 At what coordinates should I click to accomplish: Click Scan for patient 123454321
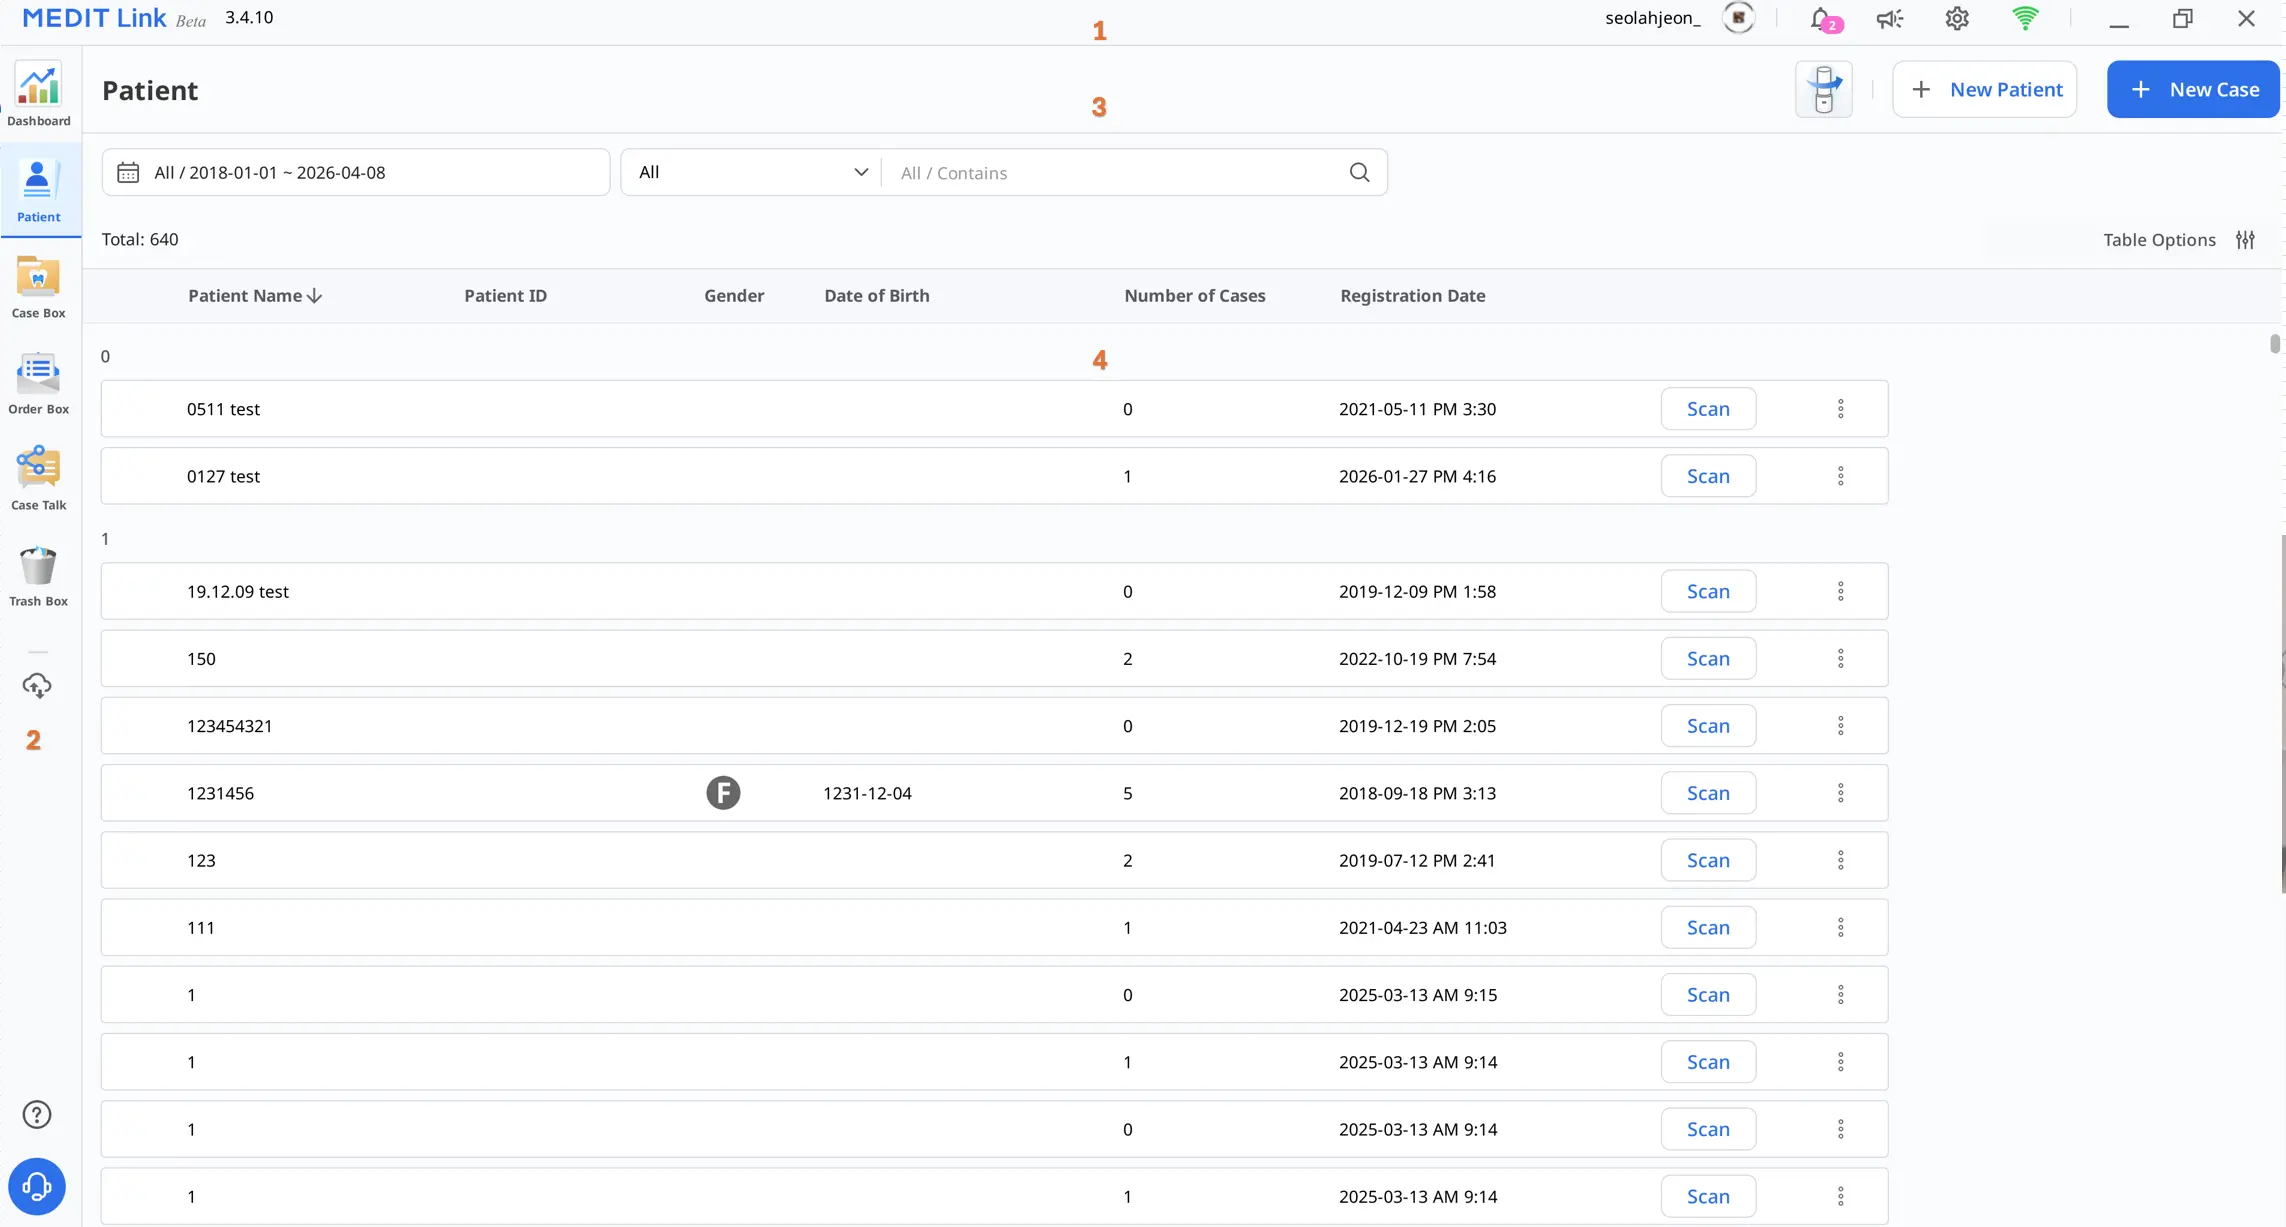[x=1708, y=726]
